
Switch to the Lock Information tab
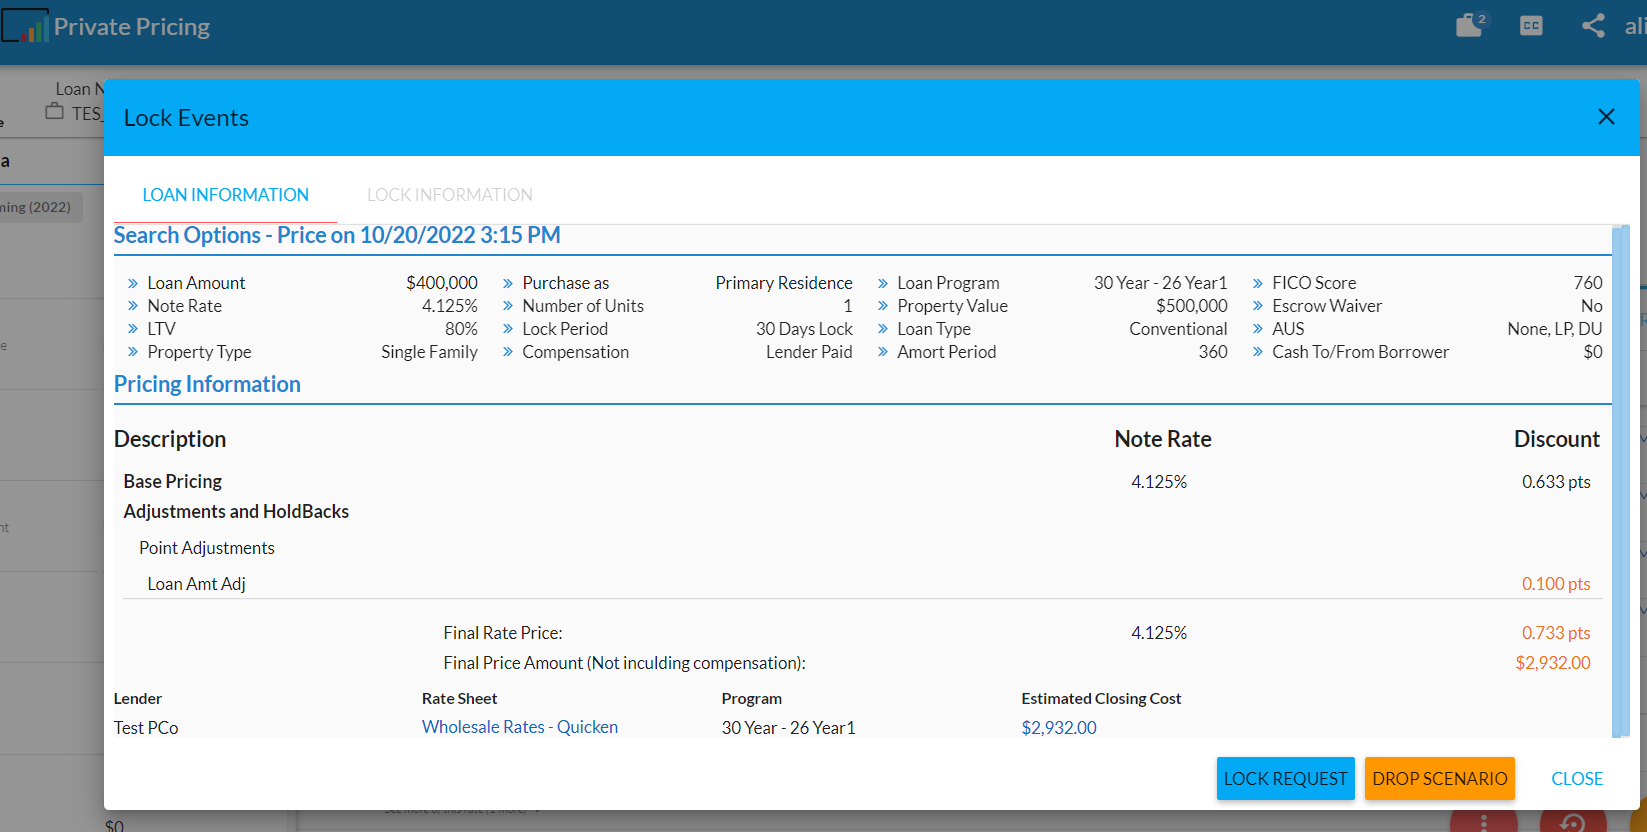tap(449, 195)
